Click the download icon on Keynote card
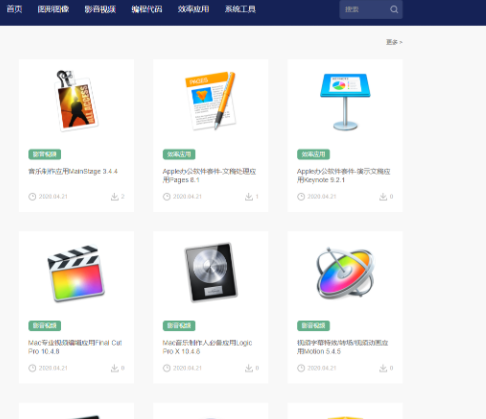Image resolution: width=486 pixels, height=419 pixels. (x=383, y=197)
